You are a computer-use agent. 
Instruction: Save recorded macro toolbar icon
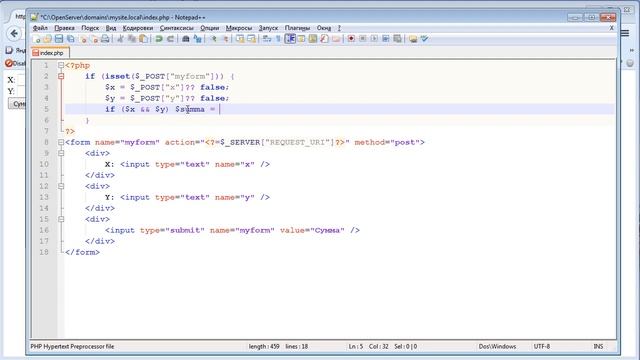coord(397,39)
